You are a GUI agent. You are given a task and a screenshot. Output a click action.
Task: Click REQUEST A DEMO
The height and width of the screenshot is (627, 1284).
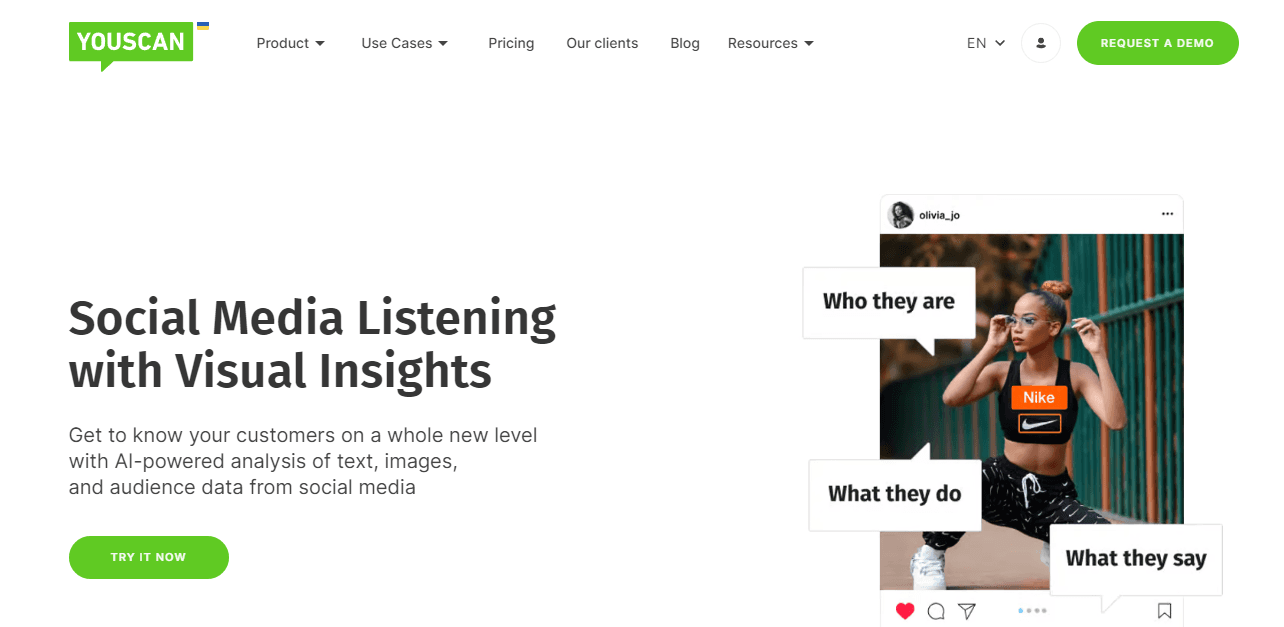click(1157, 43)
